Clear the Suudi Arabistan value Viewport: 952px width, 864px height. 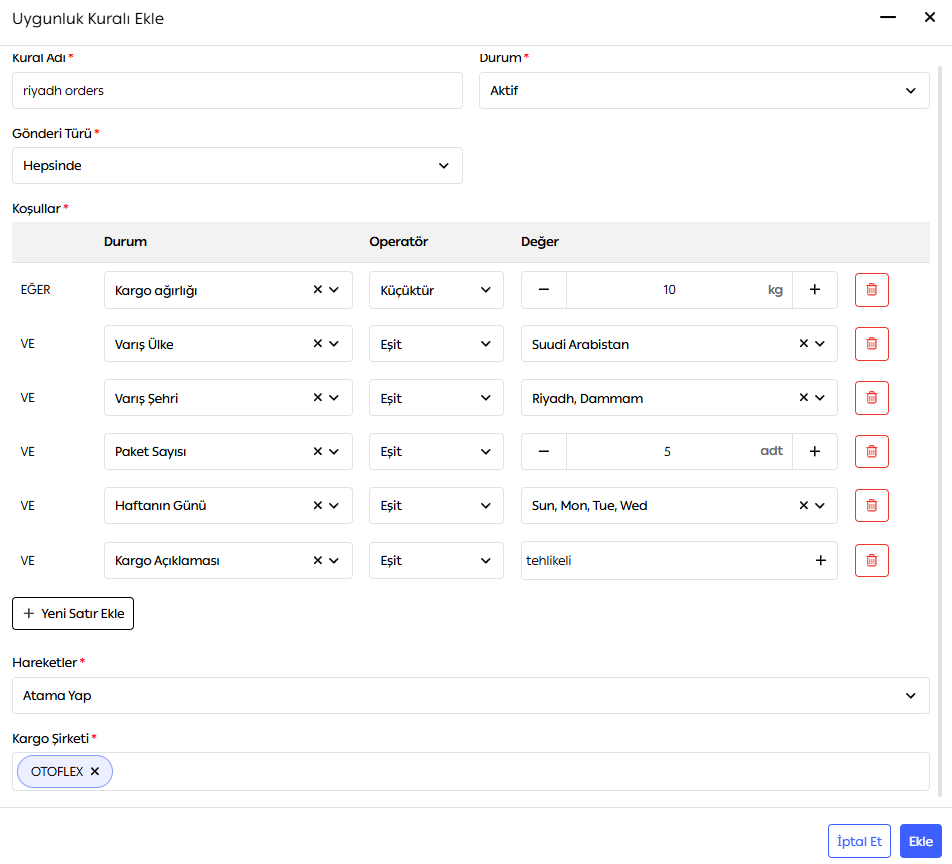click(x=803, y=344)
